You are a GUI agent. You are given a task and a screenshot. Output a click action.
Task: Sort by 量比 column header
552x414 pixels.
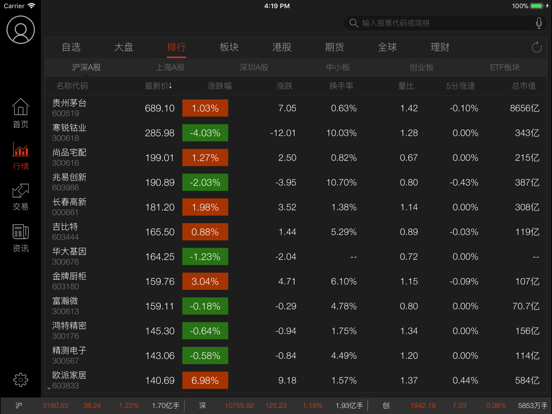(406, 86)
